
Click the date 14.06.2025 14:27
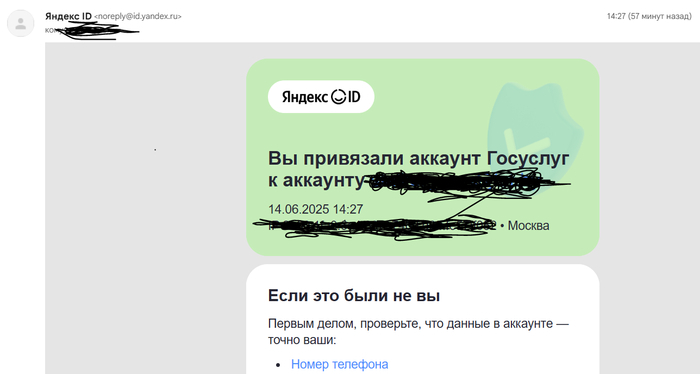click(316, 209)
